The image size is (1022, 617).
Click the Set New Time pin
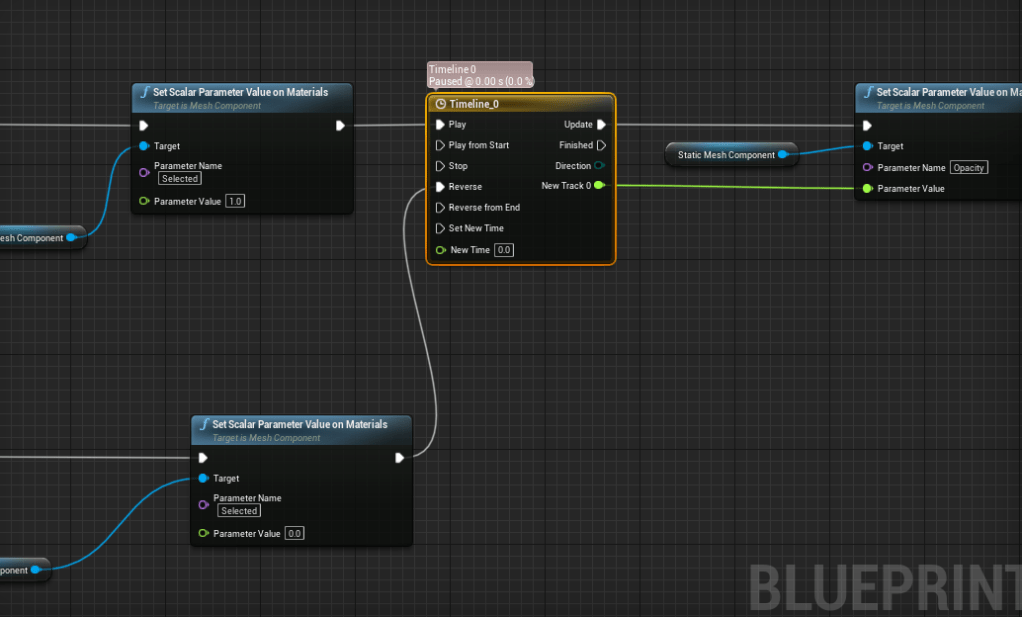440,229
